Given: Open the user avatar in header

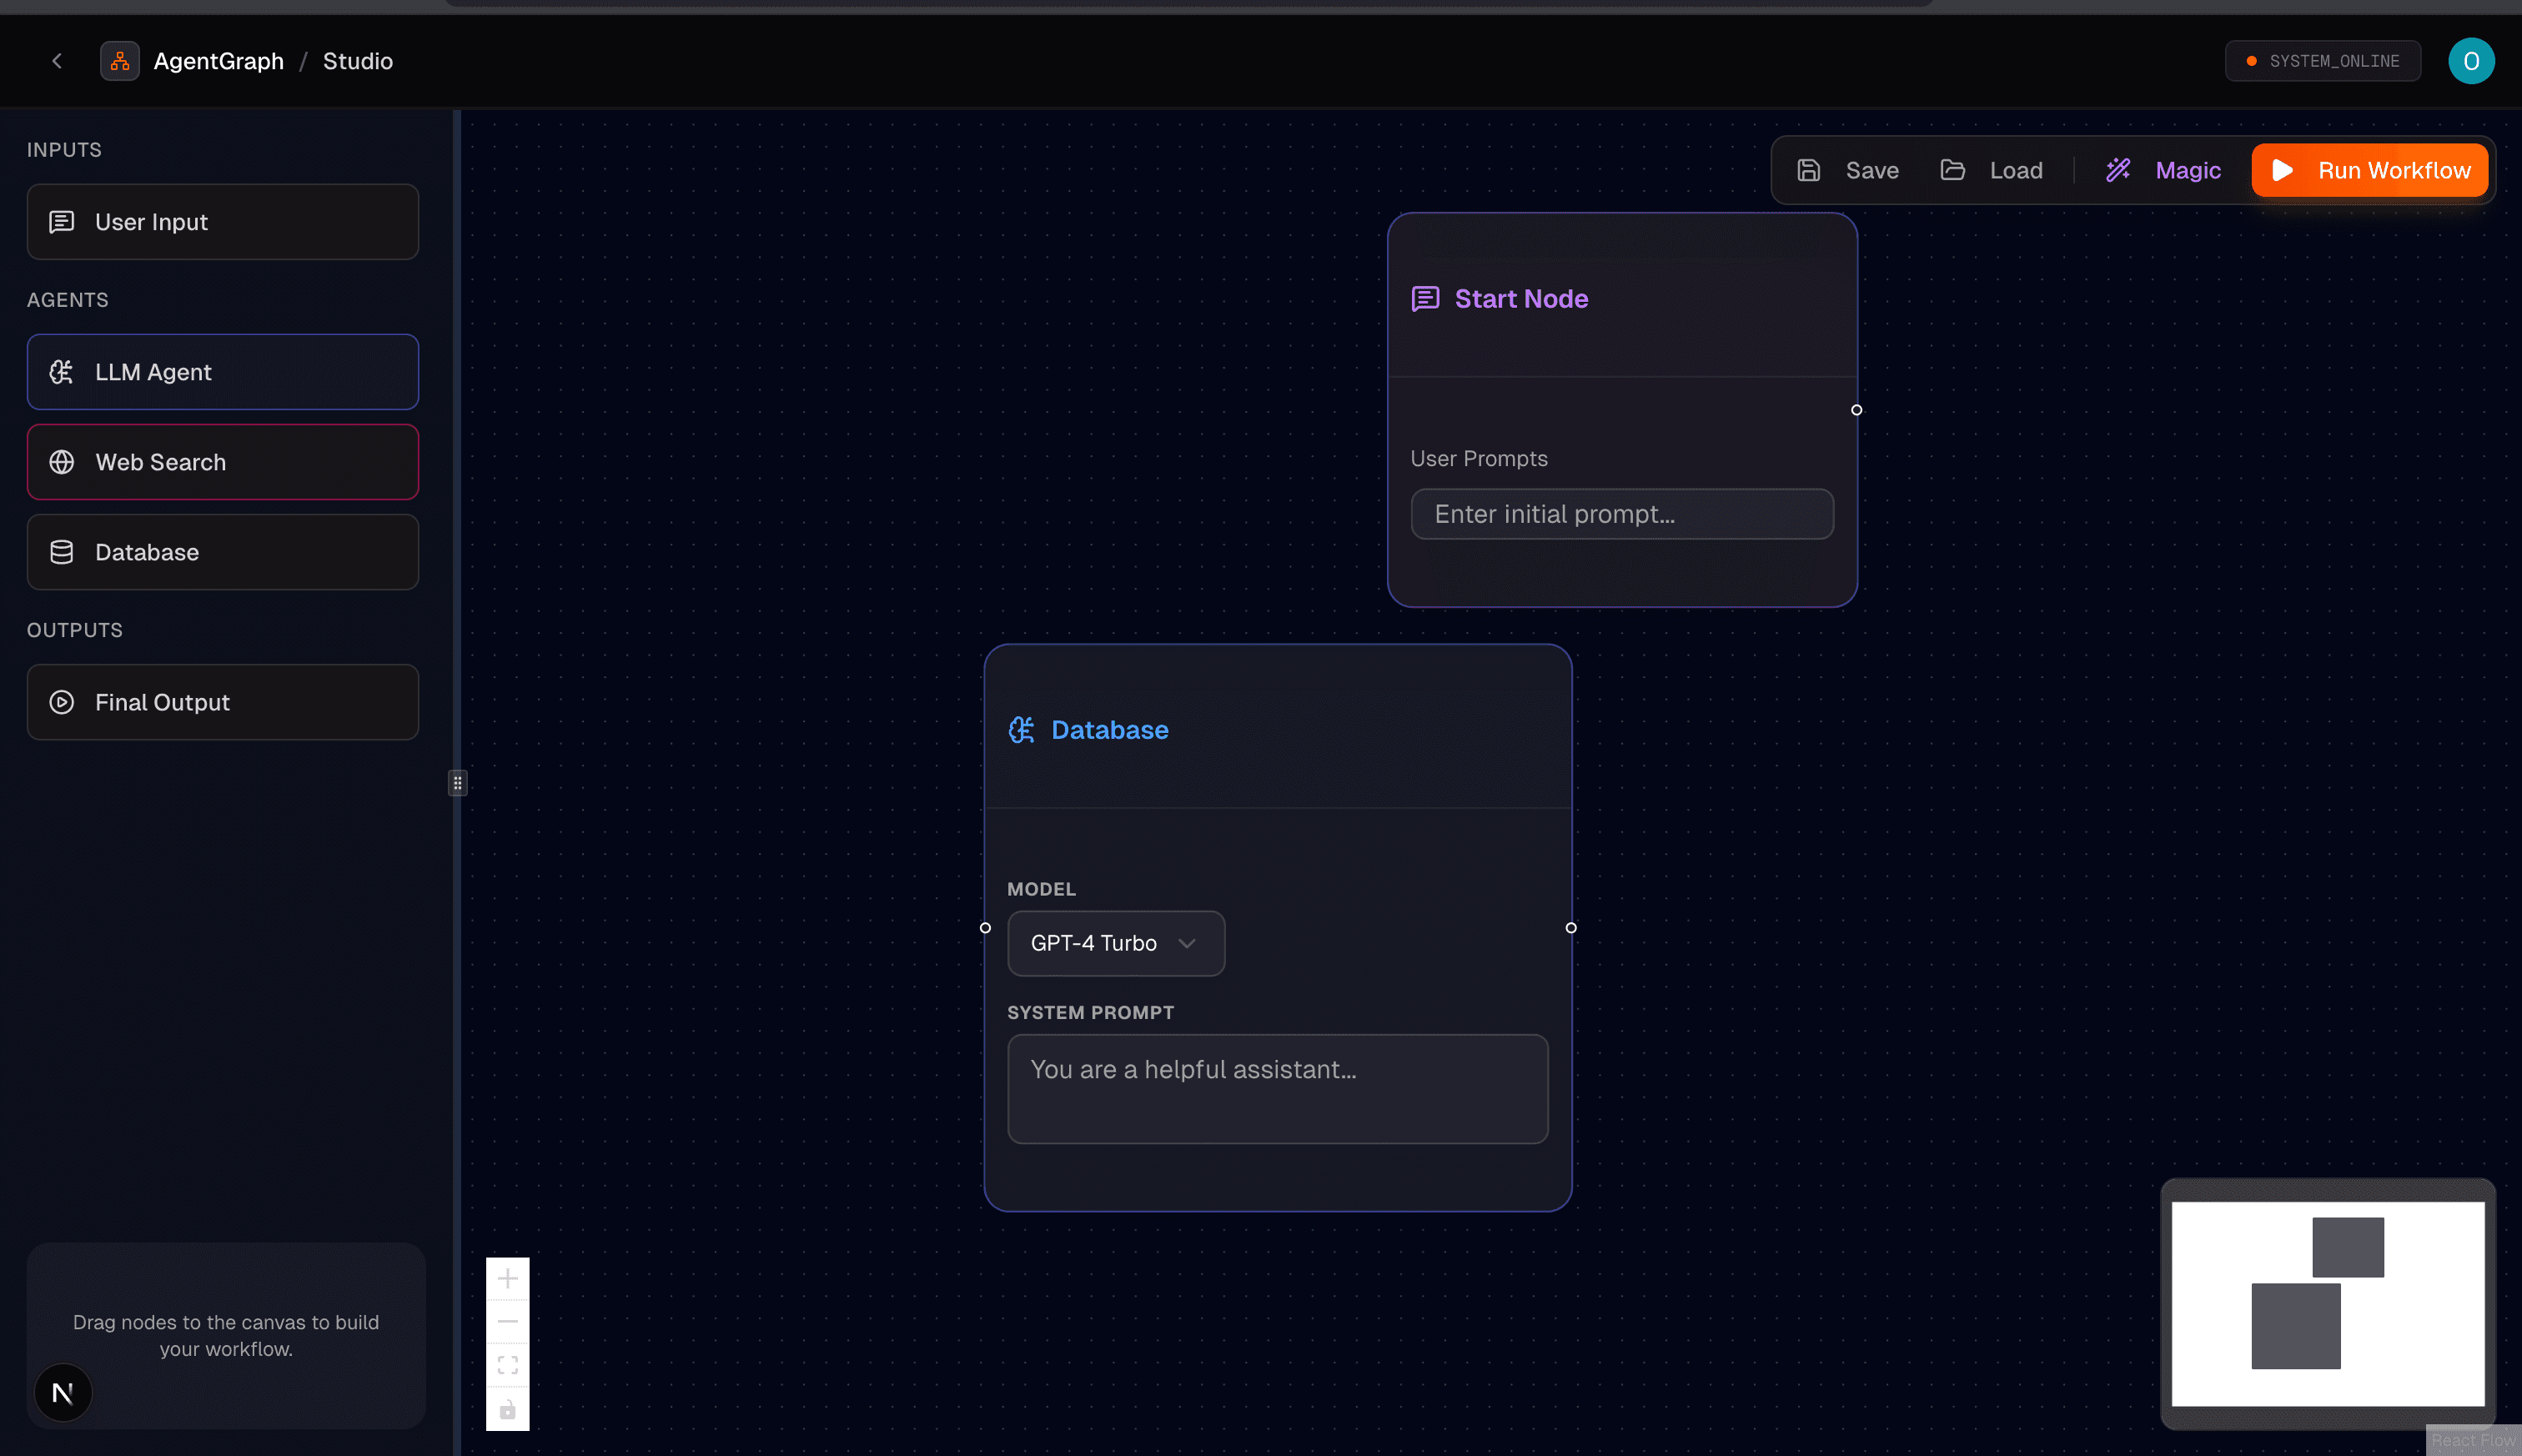Looking at the screenshot, I should 2470,61.
